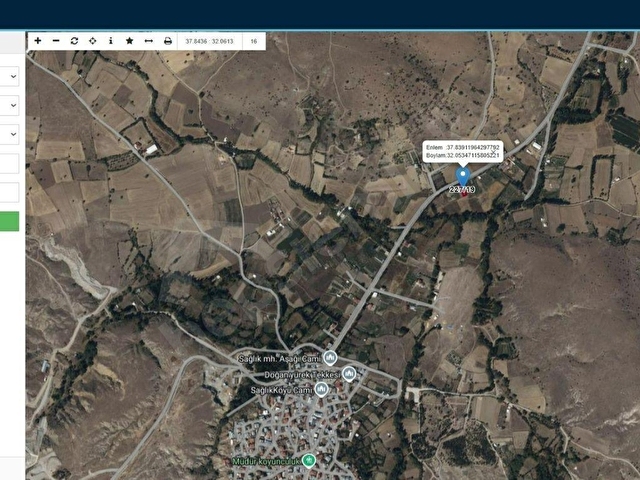Zoom in with the plus icon
Screen dimensions: 640x480
tap(38, 41)
